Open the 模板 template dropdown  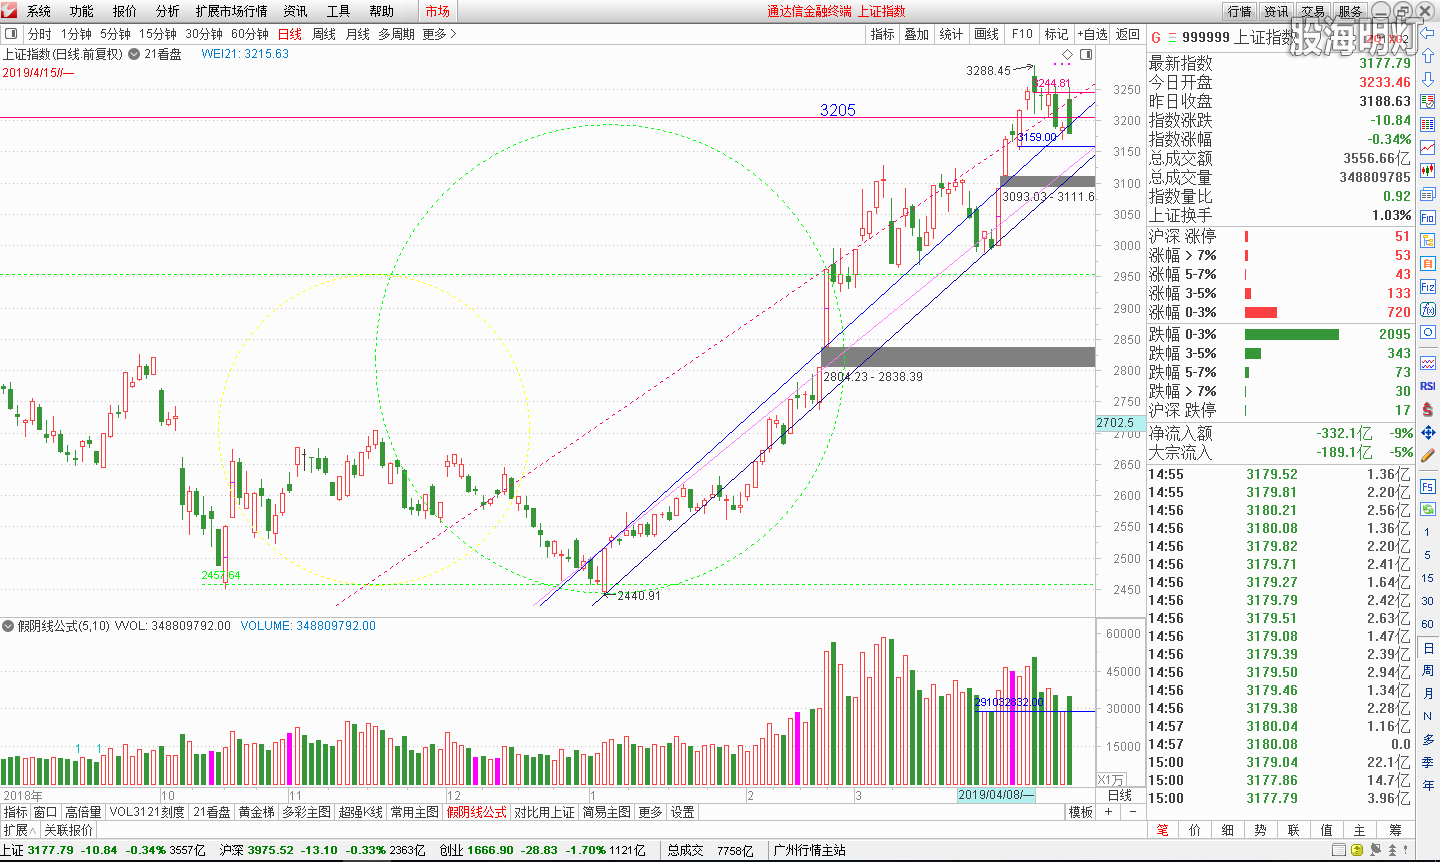(x=1080, y=812)
